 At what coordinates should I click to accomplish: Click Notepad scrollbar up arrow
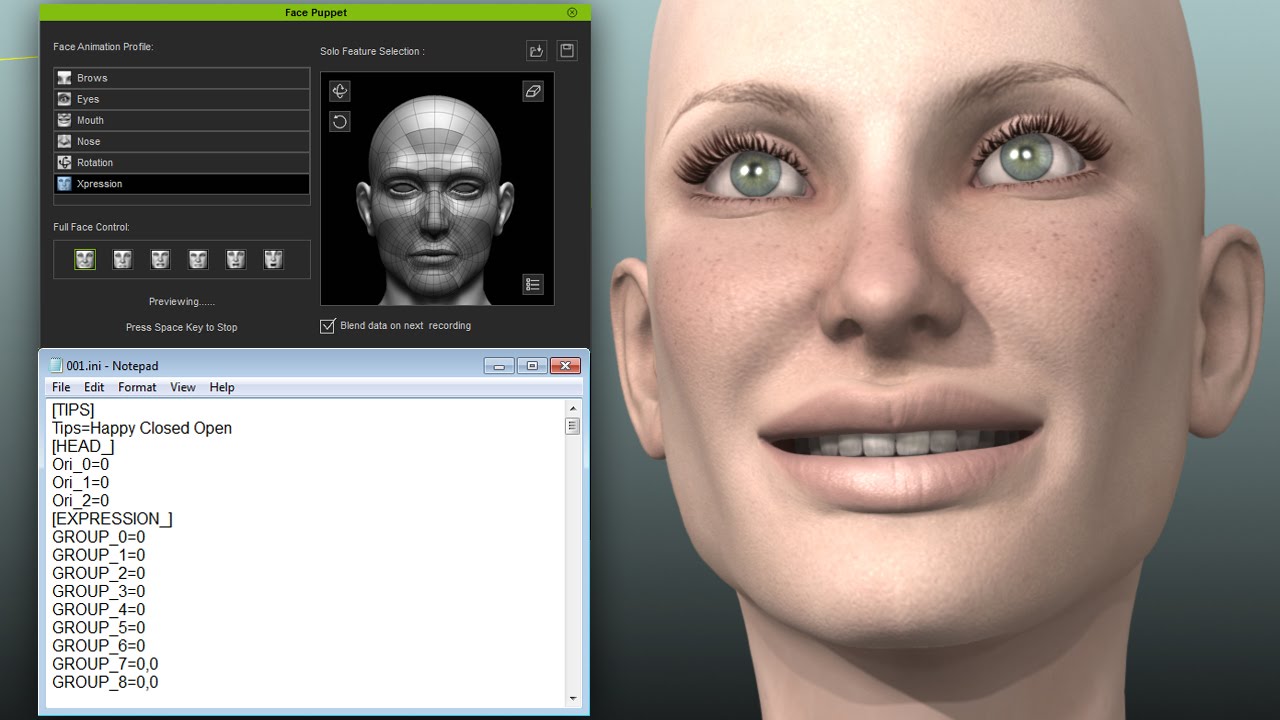tap(573, 408)
